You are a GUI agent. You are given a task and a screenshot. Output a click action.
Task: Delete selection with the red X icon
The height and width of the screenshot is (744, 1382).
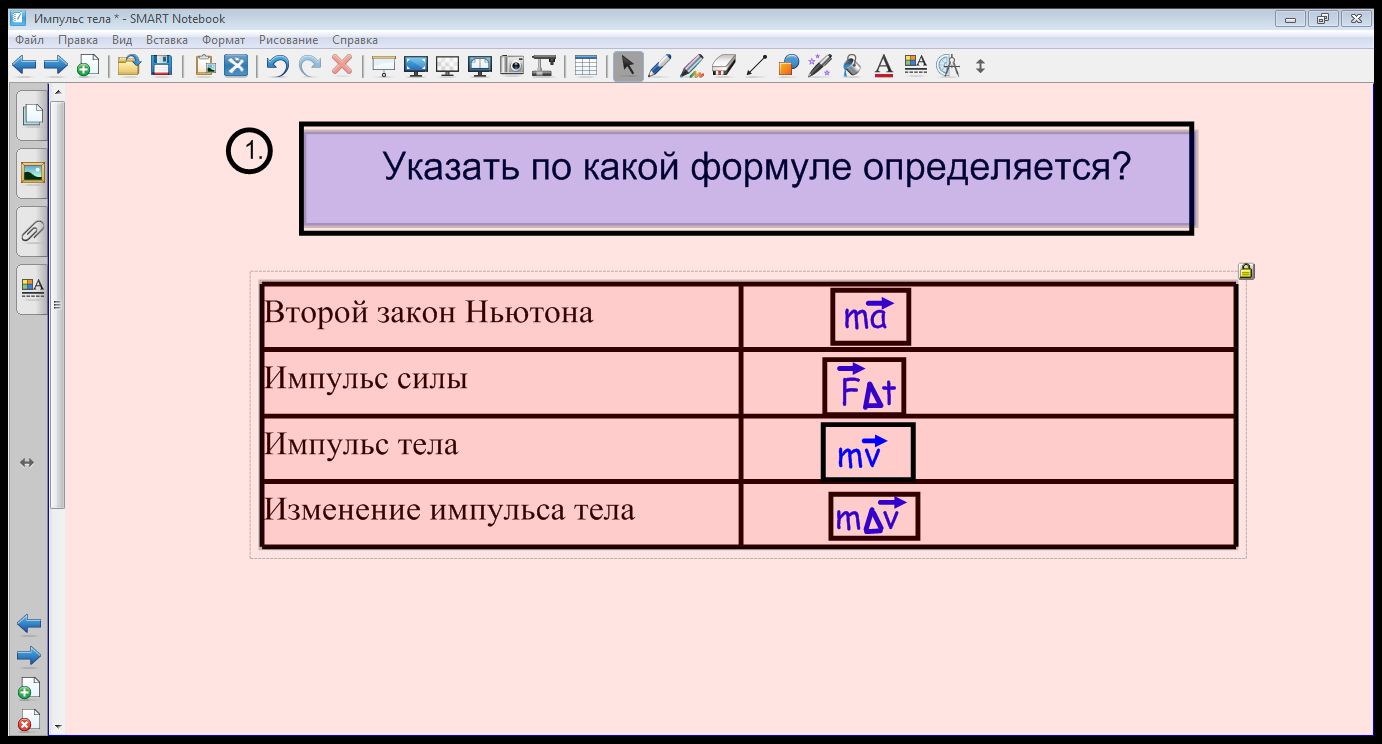coord(342,66)
